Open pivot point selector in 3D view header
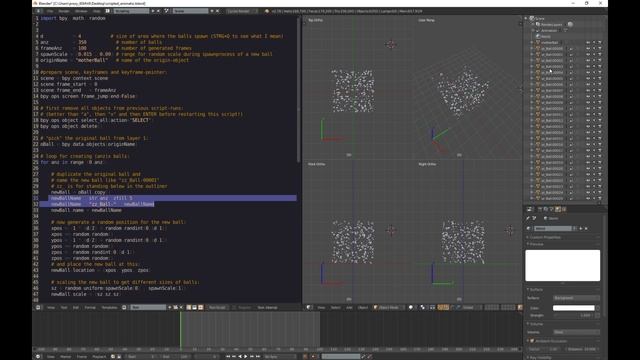Screen dimensions: 640x360 coord(423,307)
